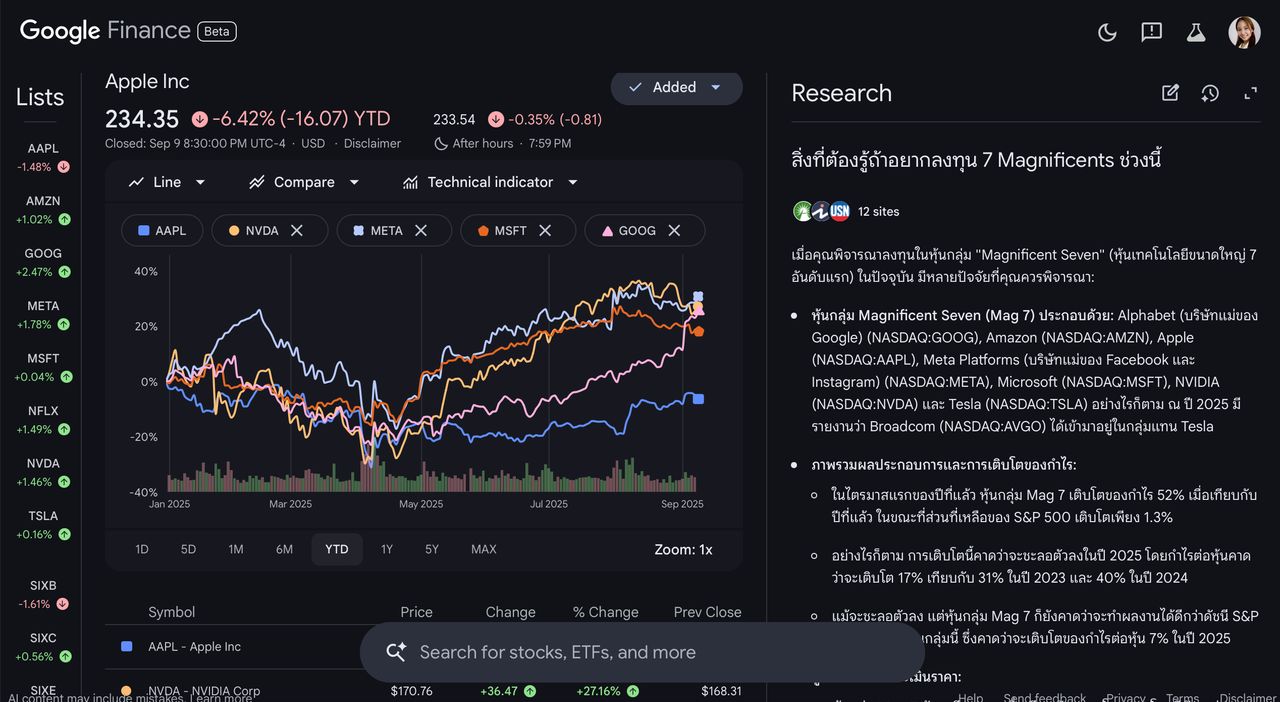Open the 12 sites sources link
The image size is (1280, 702).
(x=878, y=212)
